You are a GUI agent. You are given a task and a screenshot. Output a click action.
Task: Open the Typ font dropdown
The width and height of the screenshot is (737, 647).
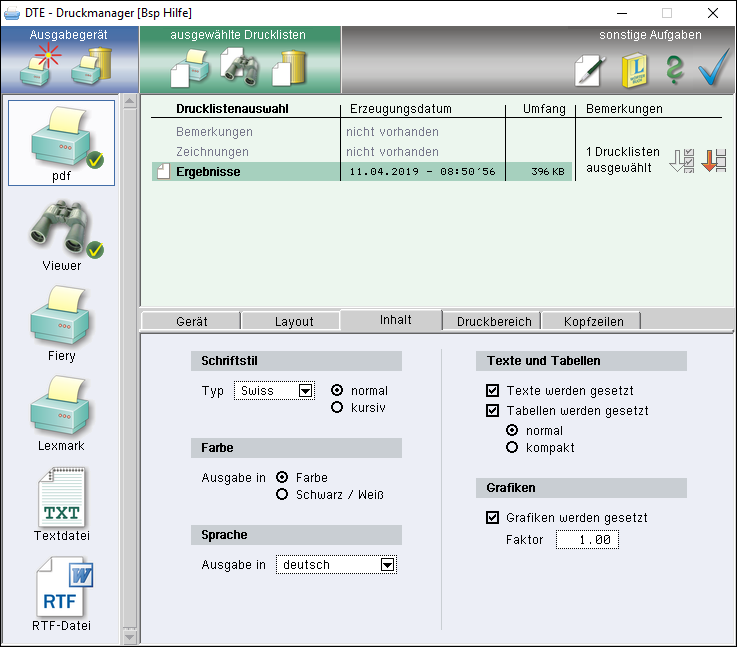pyautogui.click(x=306, y=391)
